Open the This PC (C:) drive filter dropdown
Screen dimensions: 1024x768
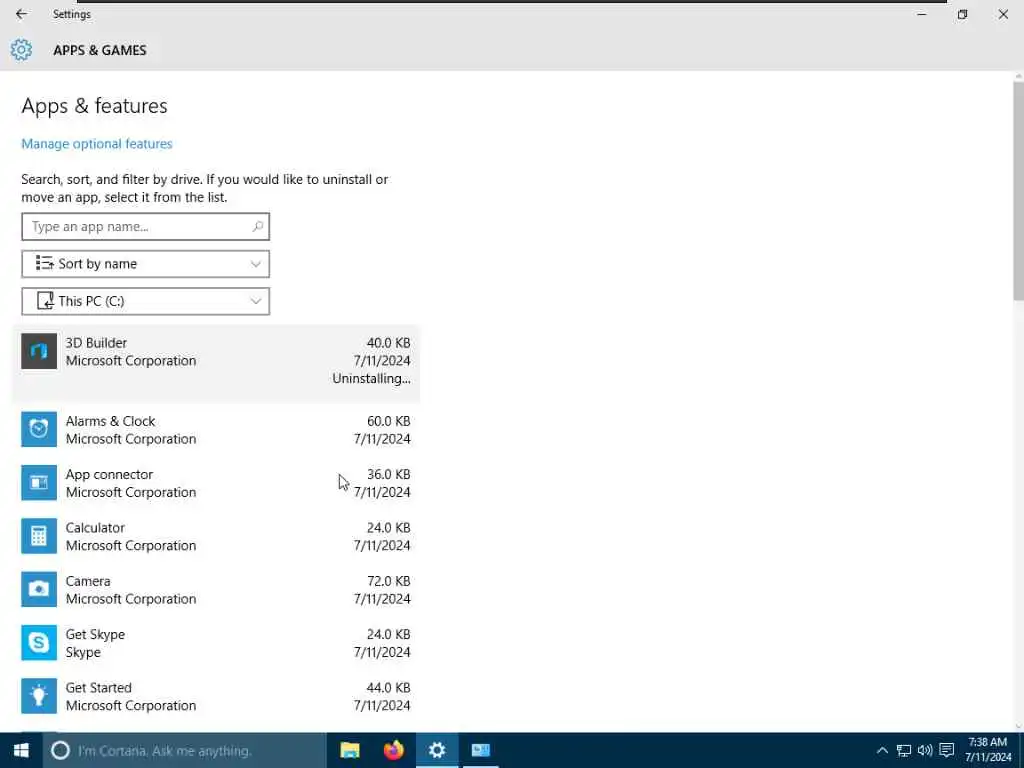click(x=145, y=301)
